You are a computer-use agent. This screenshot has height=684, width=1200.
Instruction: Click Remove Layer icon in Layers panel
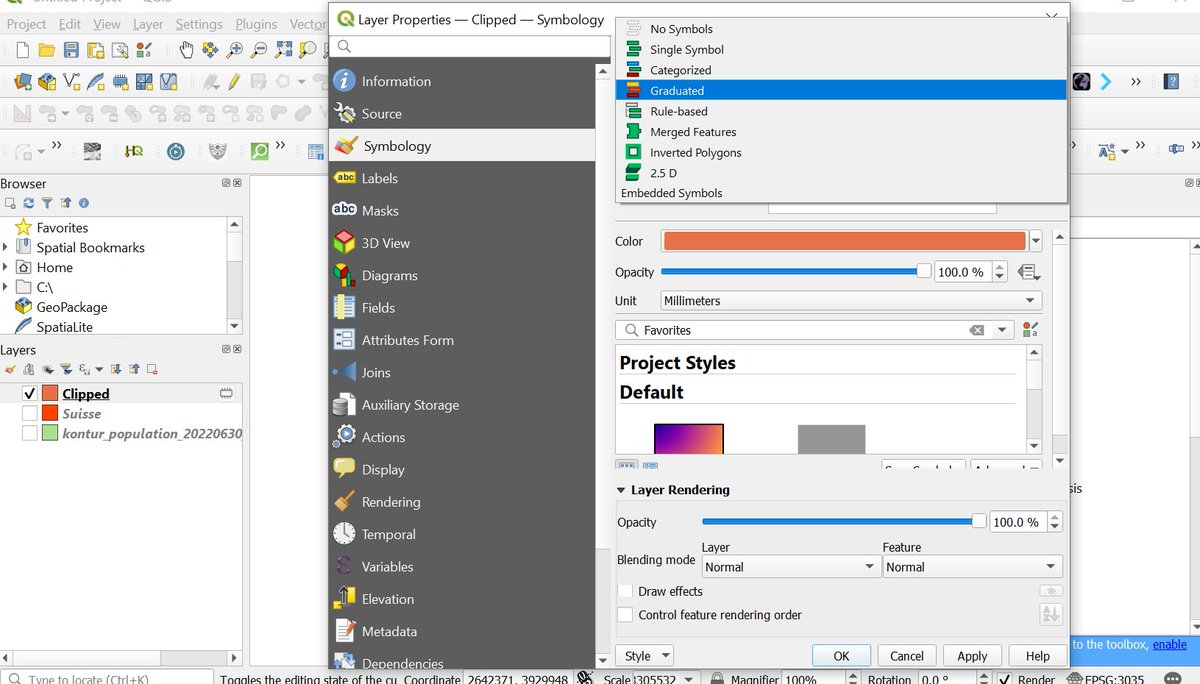[152, 369]
